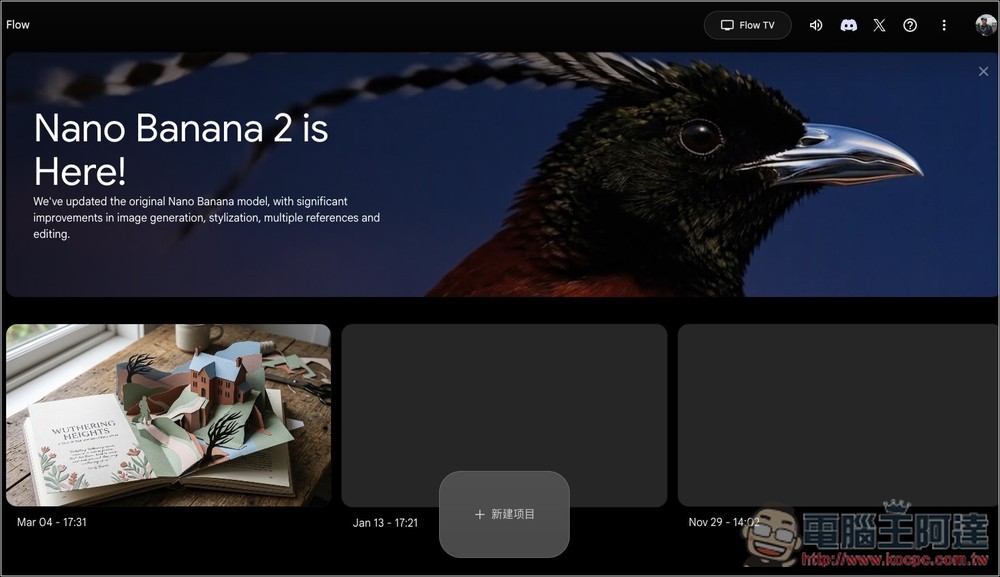Open the Discord community icon
This screenshot has height=577, width=1000.
point(848,25)
